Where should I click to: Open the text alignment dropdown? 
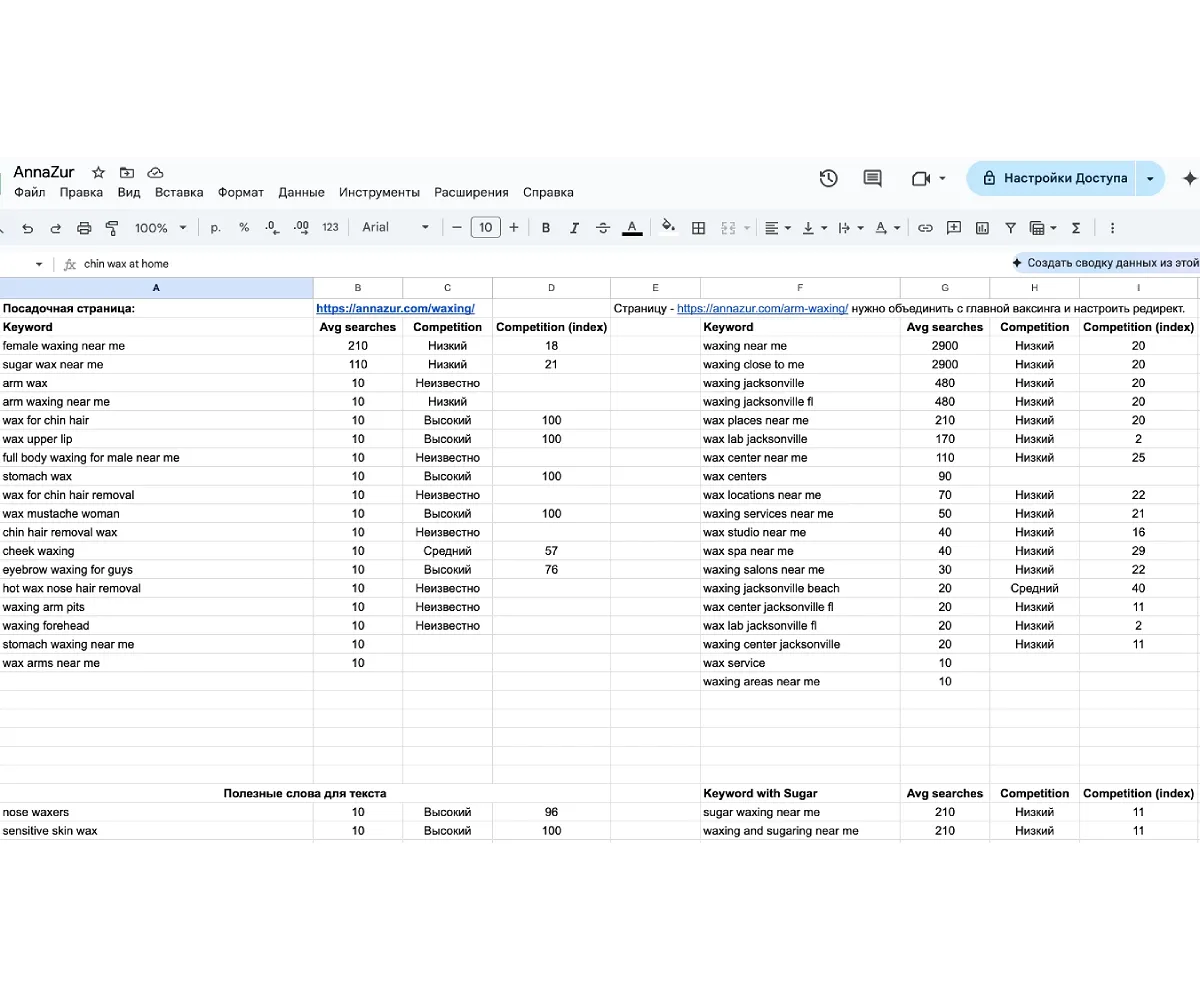click(776, 227)
